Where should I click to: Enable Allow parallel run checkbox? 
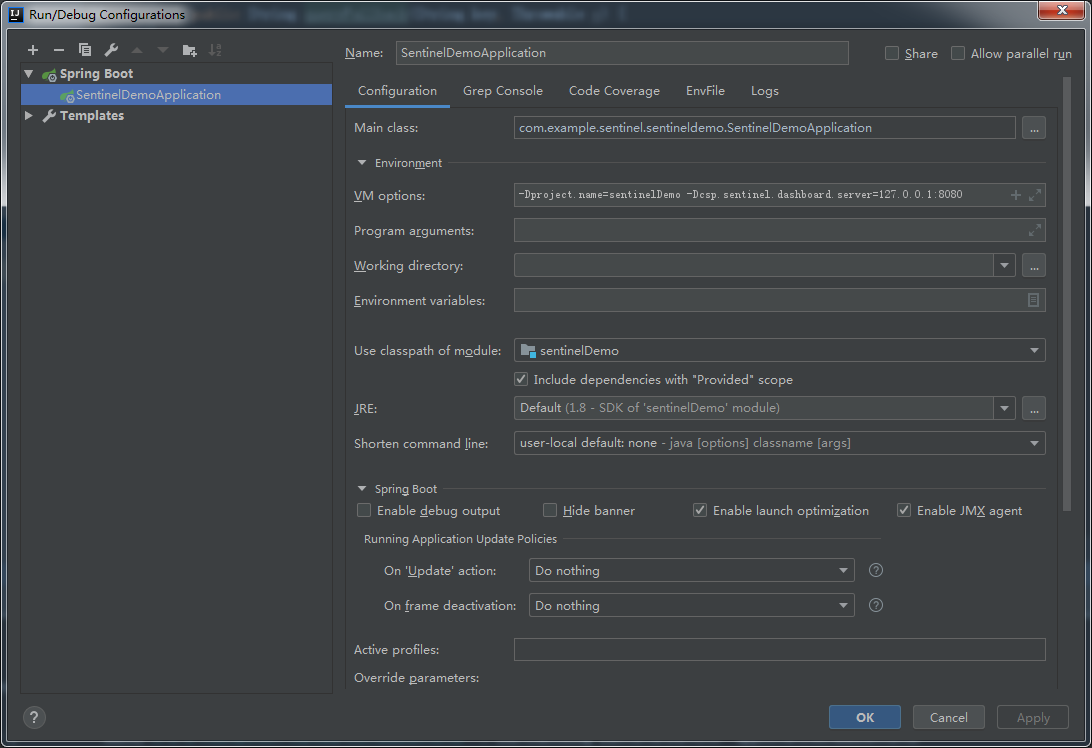click(958, 54)
